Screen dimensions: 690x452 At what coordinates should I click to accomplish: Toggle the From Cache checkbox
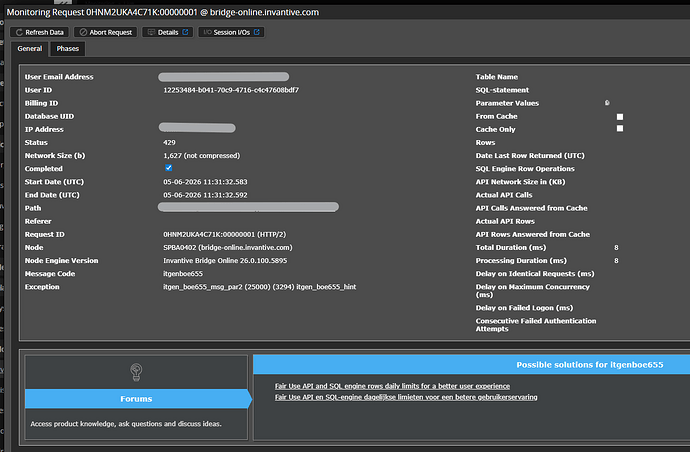click(620, 117)
